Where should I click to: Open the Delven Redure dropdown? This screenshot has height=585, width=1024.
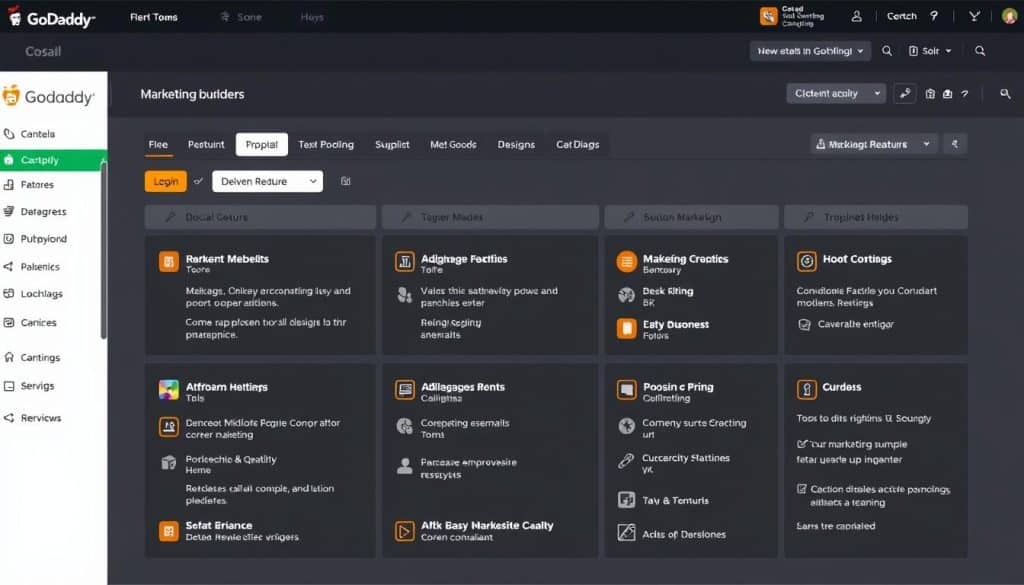(x=268, y=182)
